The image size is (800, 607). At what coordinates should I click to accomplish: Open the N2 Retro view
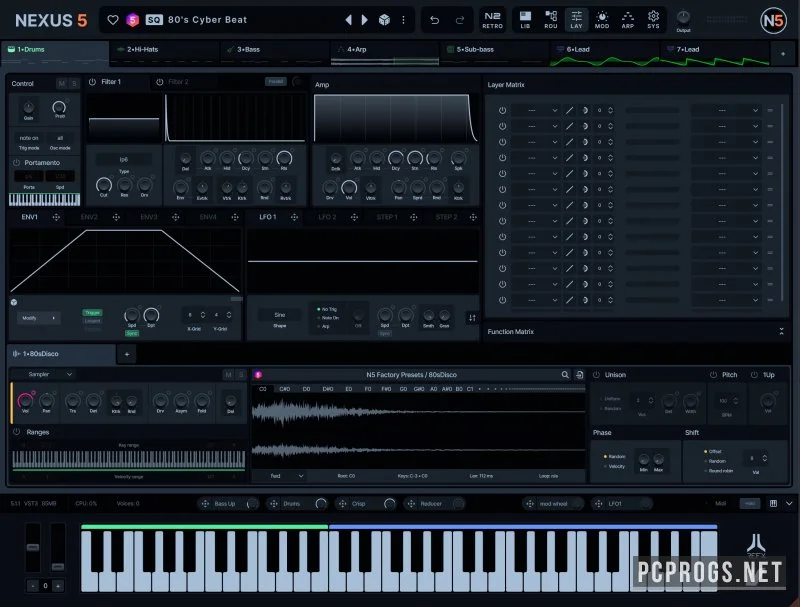coord(492,20)
